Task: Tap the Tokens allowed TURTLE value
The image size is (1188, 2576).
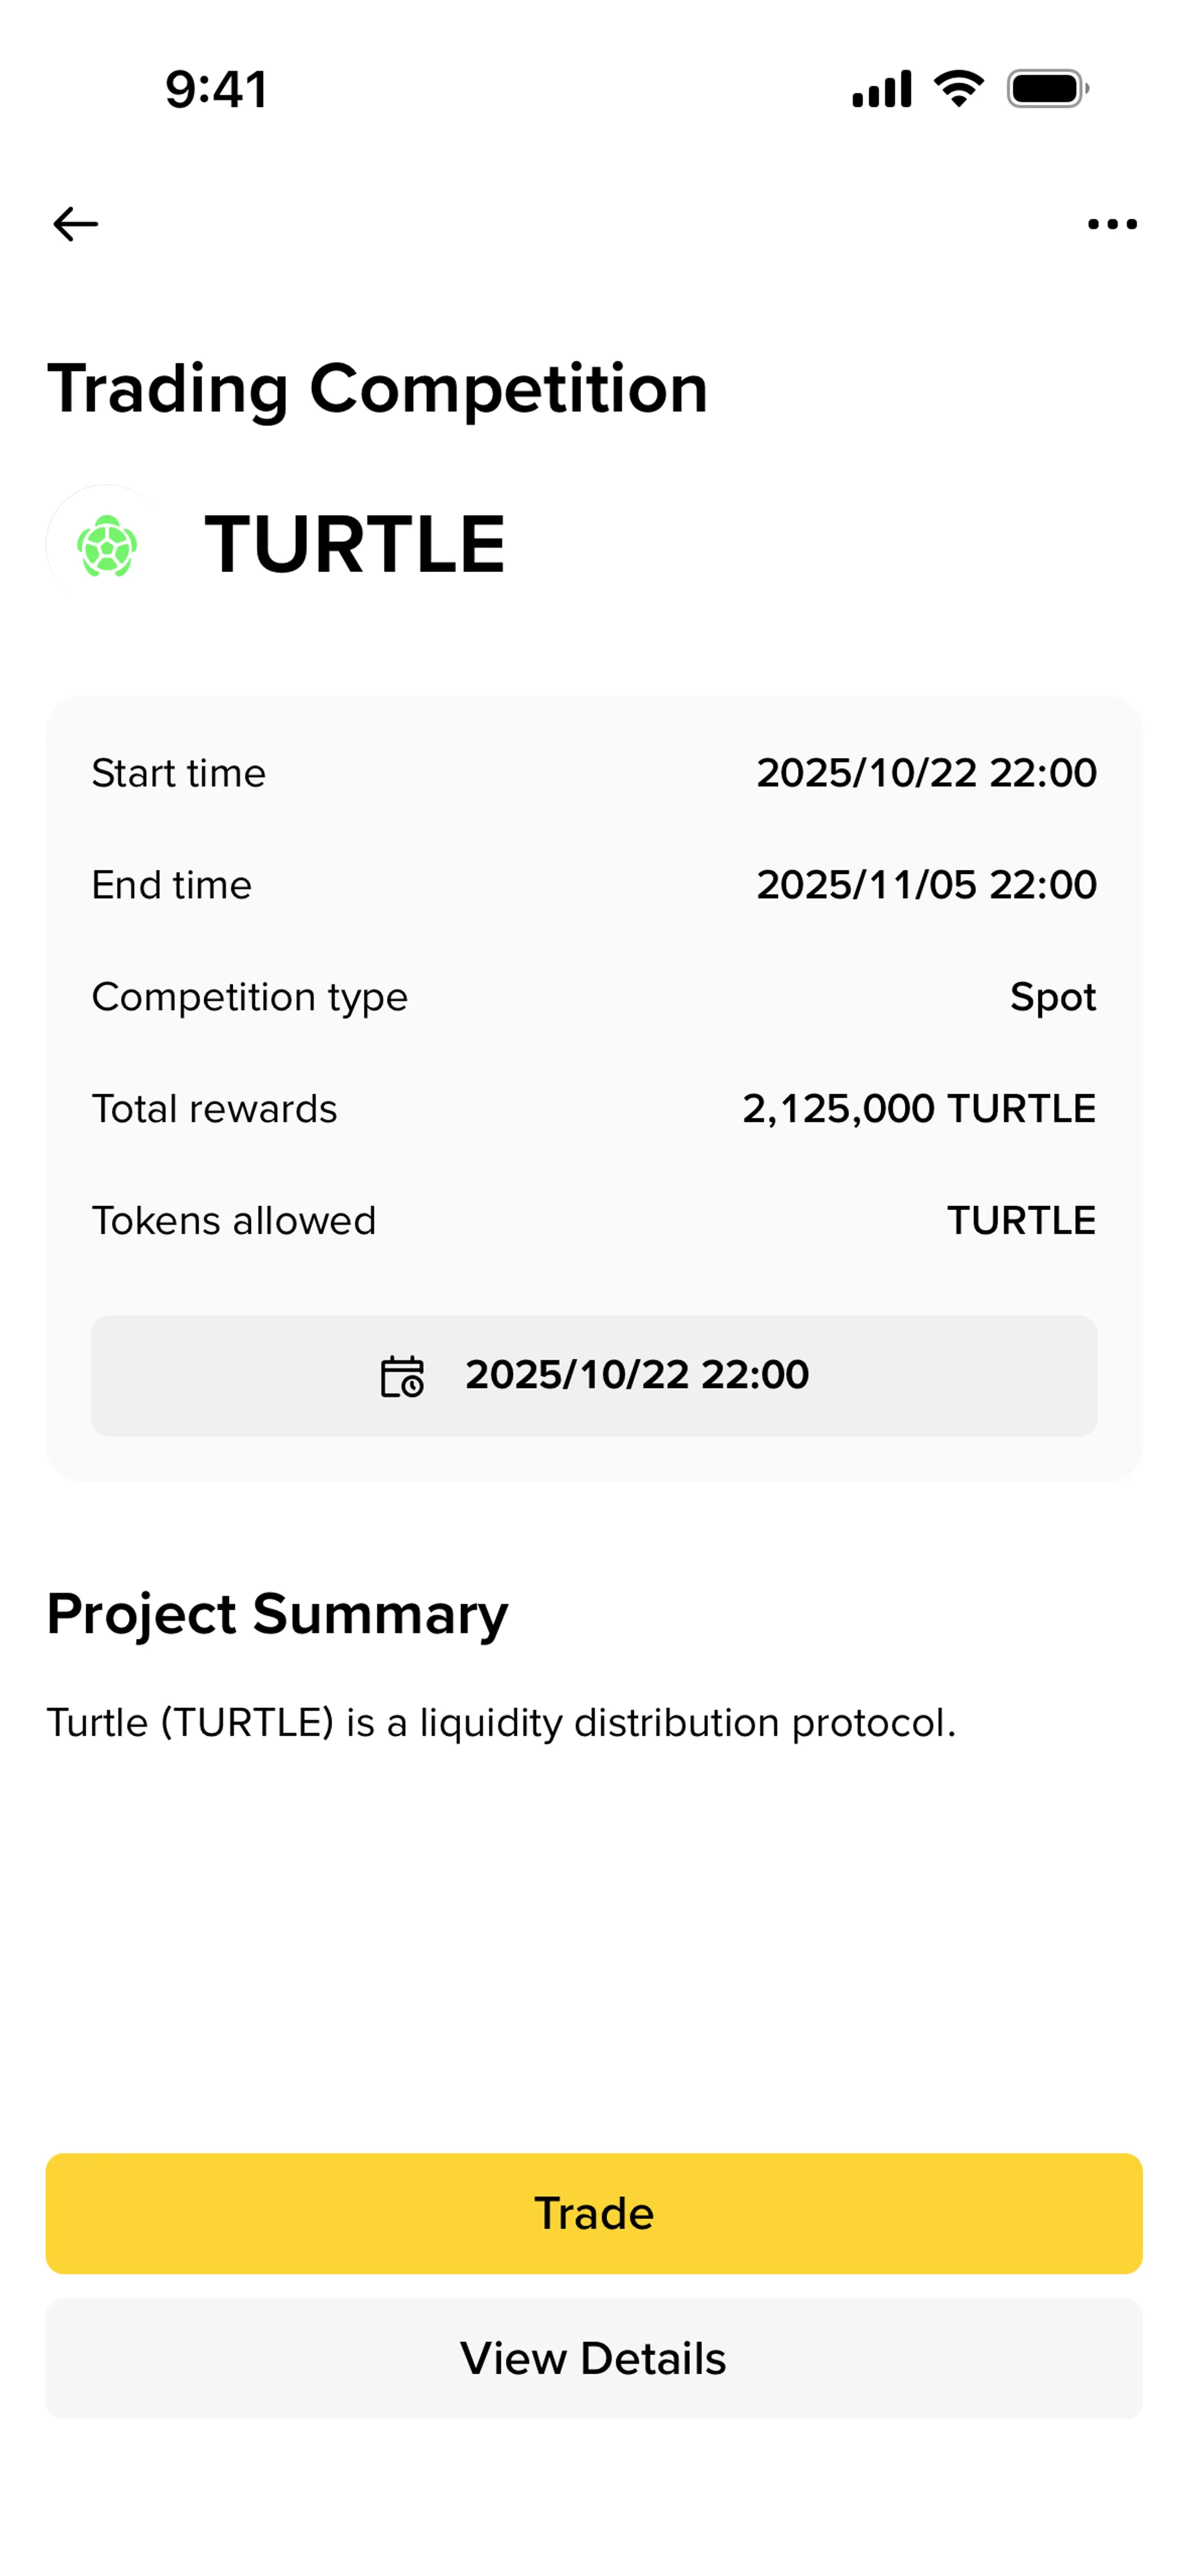Action: (1021, 1221)
